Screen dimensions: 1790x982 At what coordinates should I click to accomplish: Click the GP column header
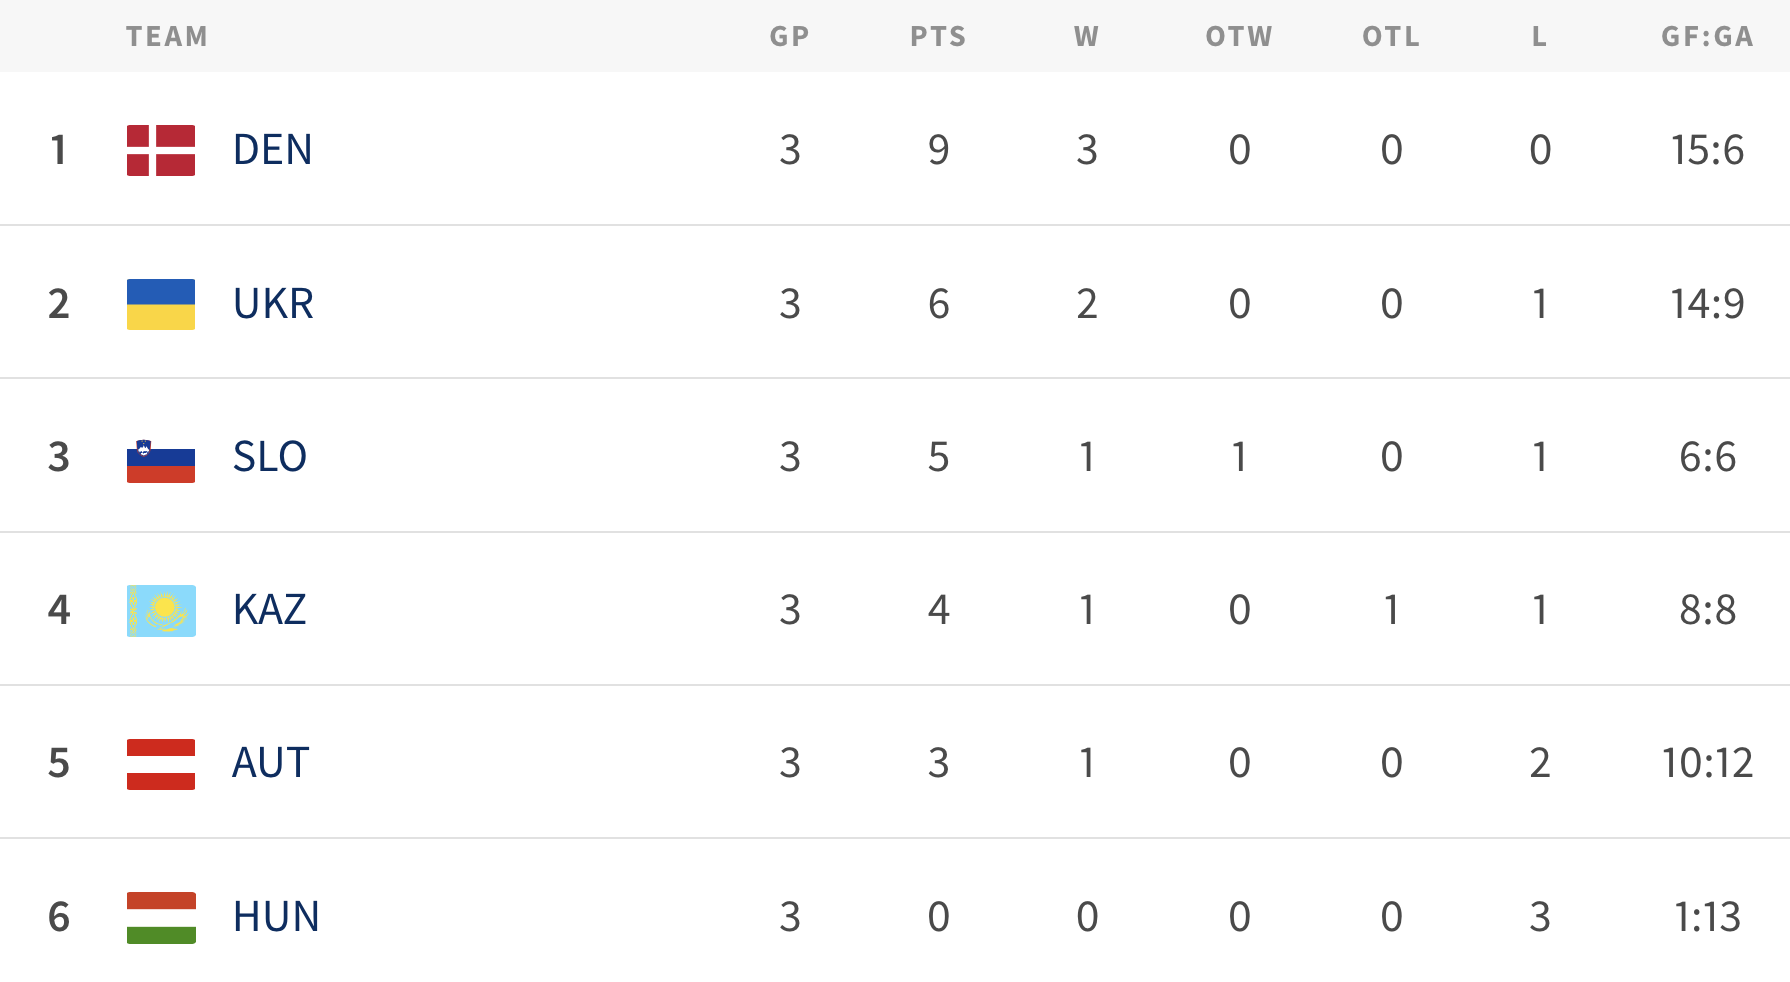coord(789,37)
